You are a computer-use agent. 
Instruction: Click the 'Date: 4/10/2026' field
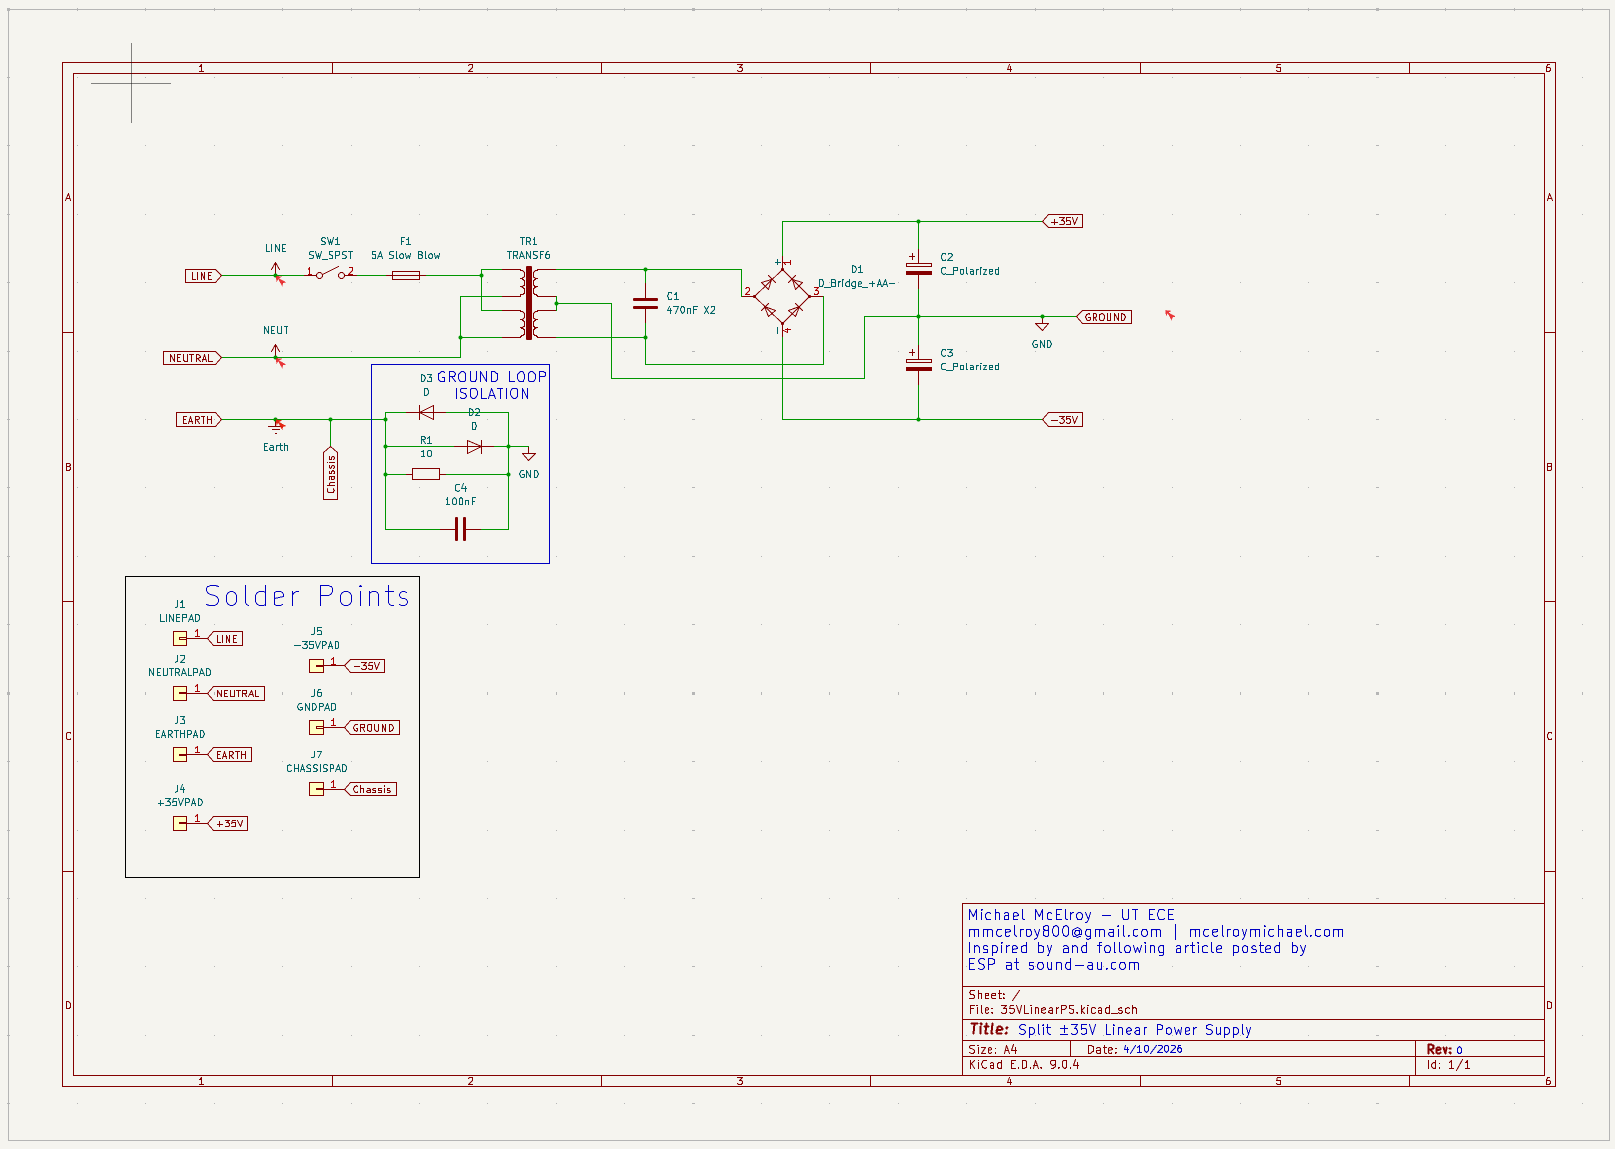1135,1050
